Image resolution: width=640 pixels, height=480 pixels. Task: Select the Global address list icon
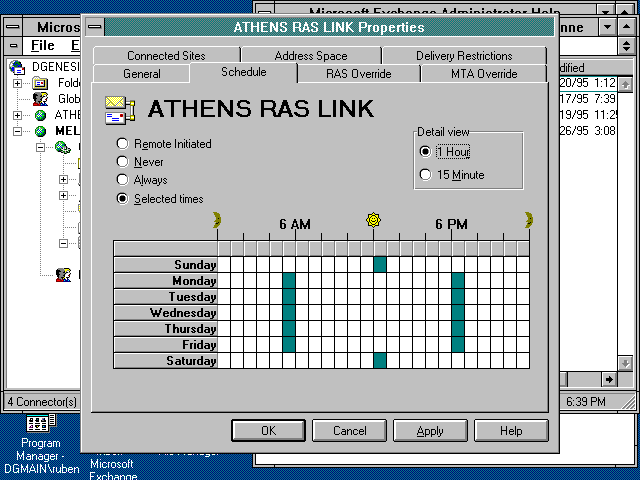click(40, 99)
